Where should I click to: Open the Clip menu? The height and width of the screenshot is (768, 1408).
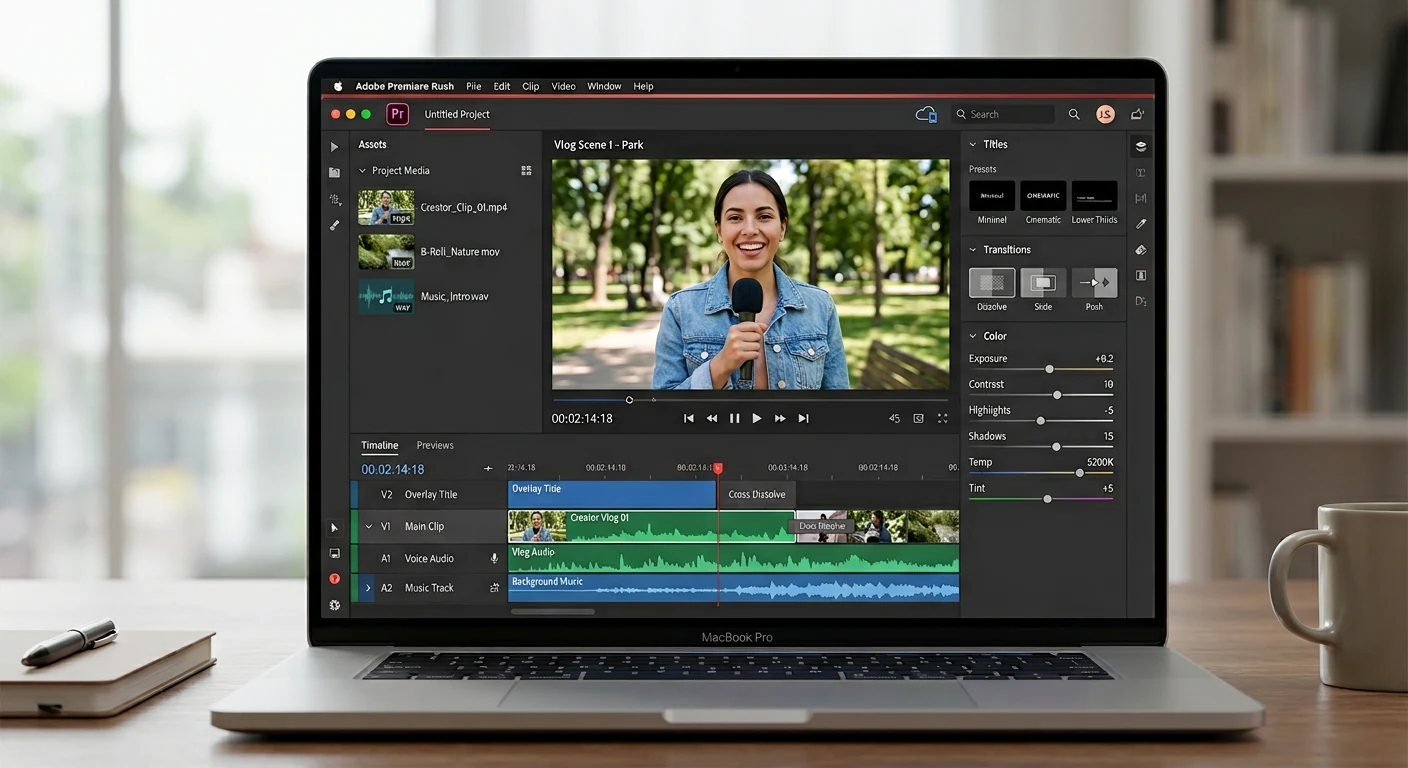point(531,87)
